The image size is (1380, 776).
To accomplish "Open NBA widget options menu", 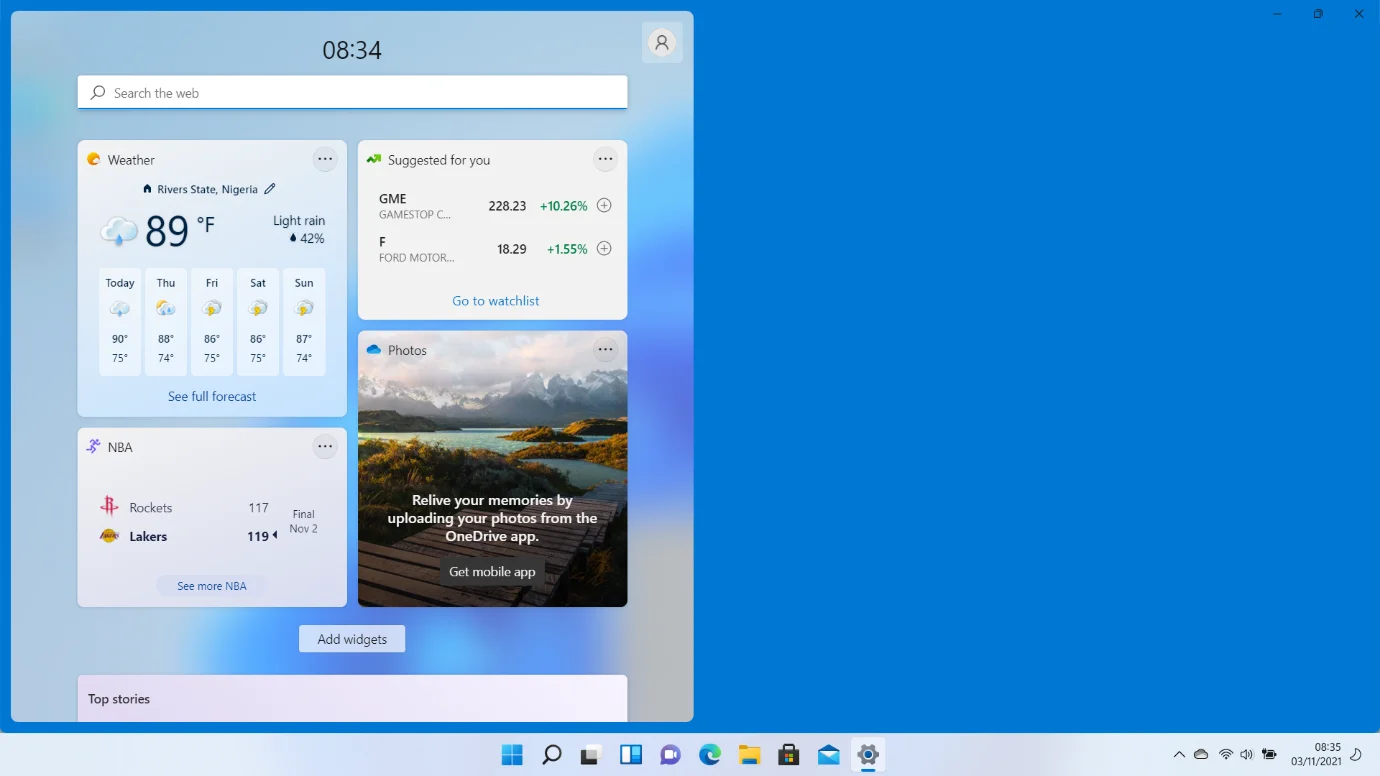I will (325, 447).
